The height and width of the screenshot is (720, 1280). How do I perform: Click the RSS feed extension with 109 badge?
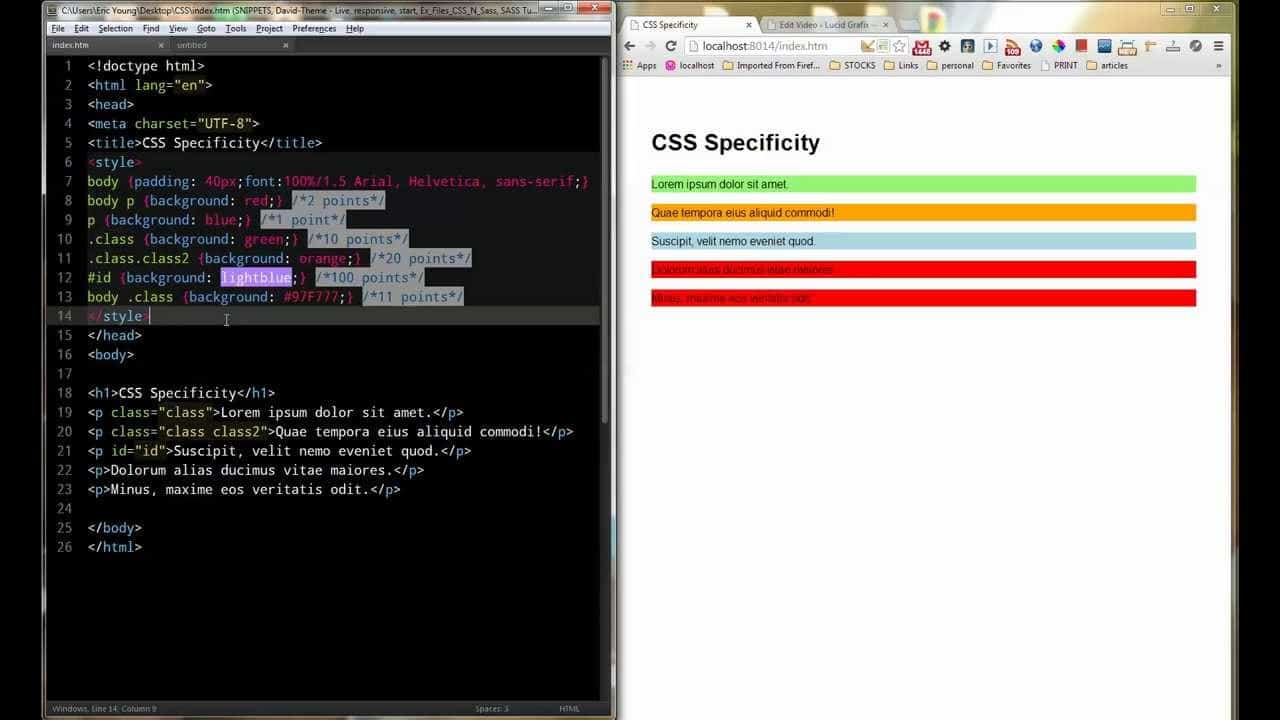point(1012,46)
